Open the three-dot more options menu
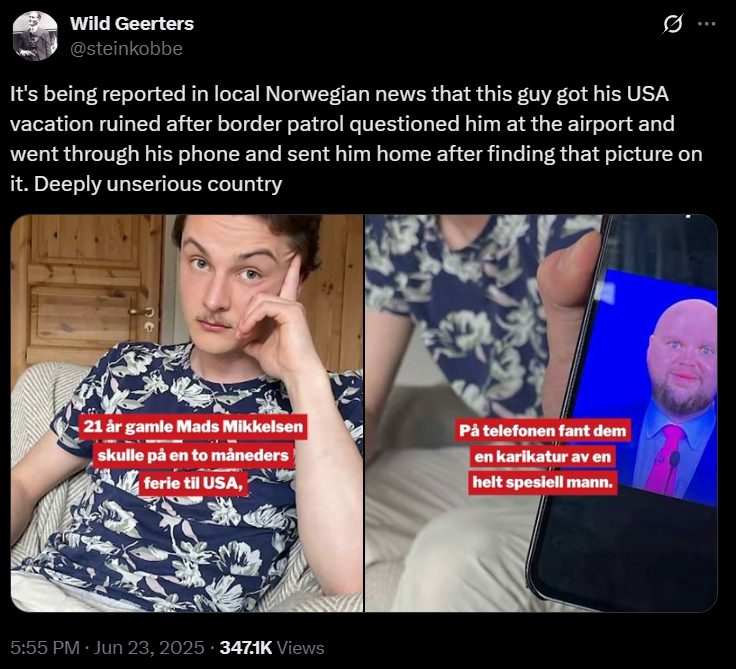This screenshot has height=669, width=736. [x=707, y=24]
